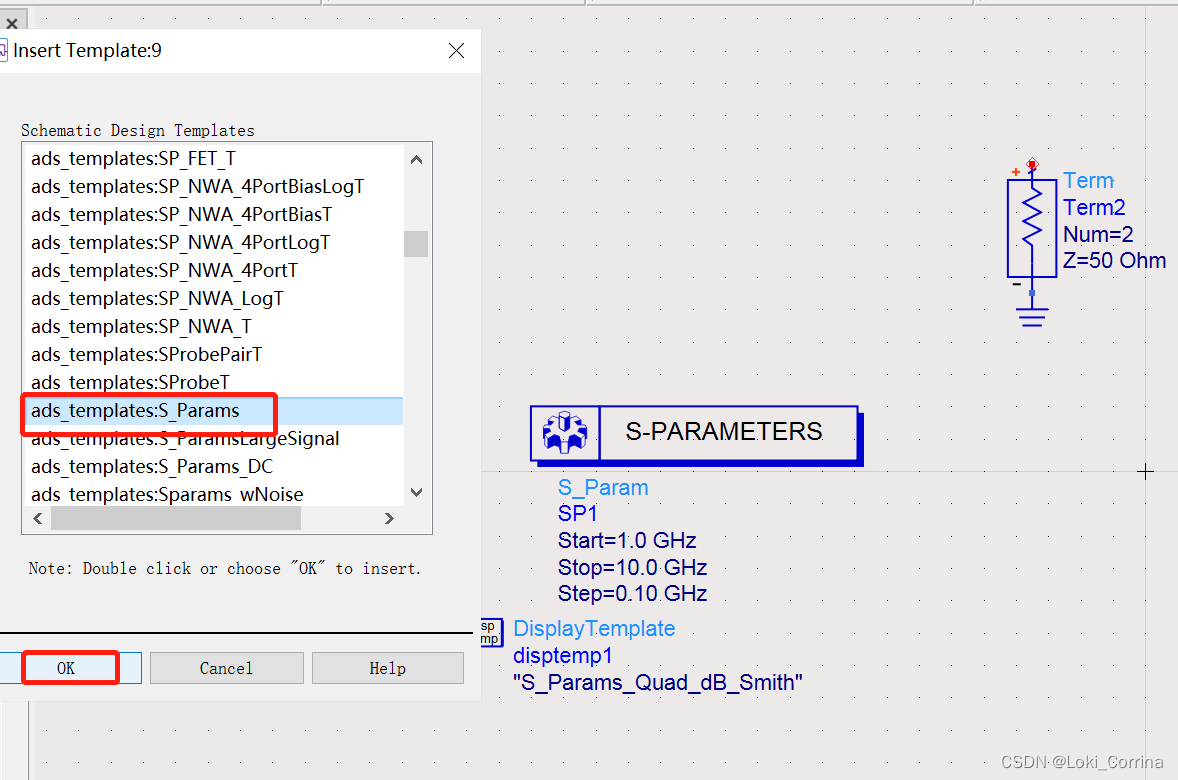Click the DisplayTemplate label
Viewport: 1178px width, 780px height.
click(594, 629)
